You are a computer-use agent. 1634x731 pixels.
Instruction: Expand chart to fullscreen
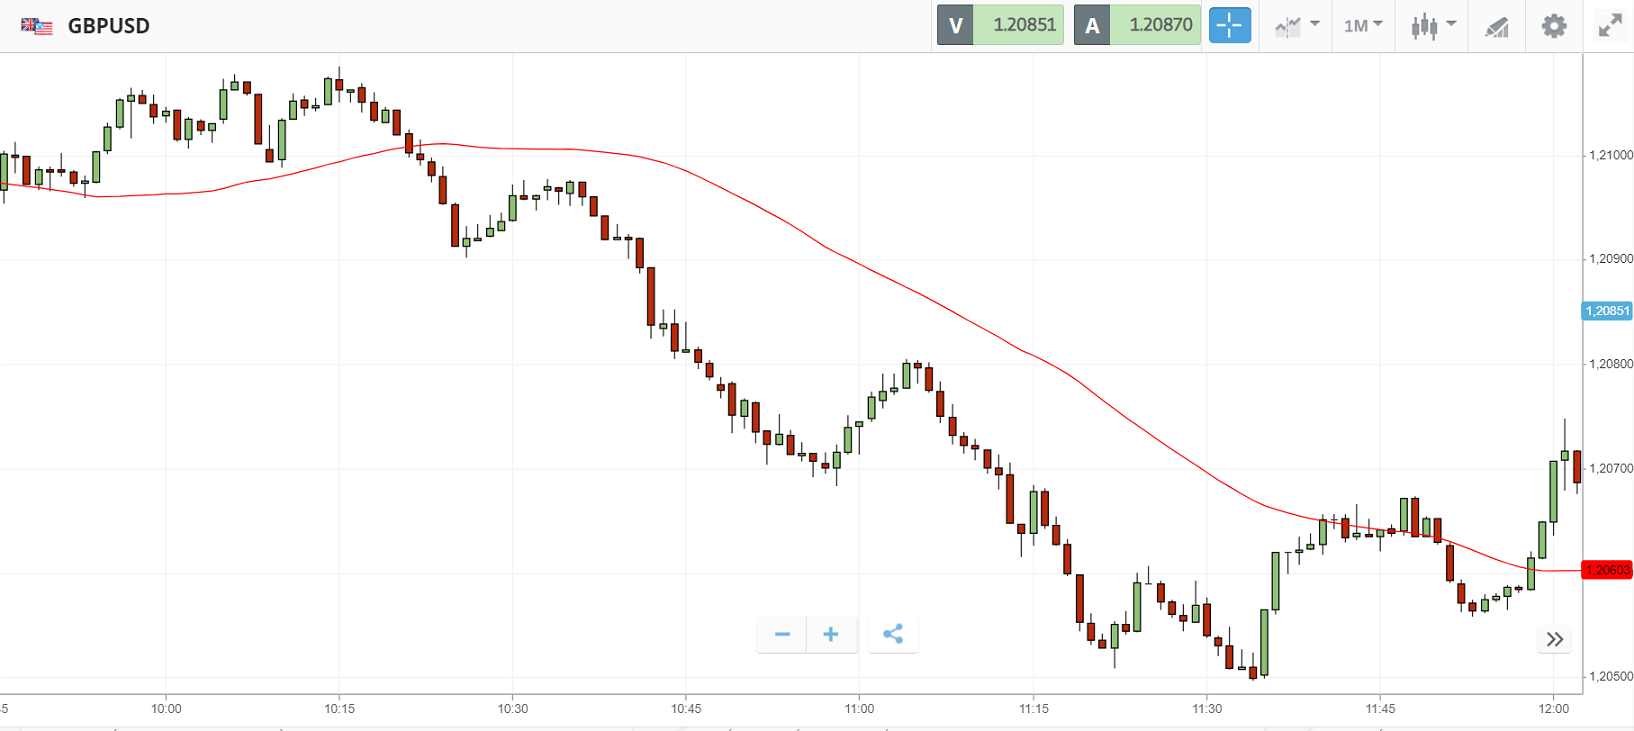[x=1609, y=25]
